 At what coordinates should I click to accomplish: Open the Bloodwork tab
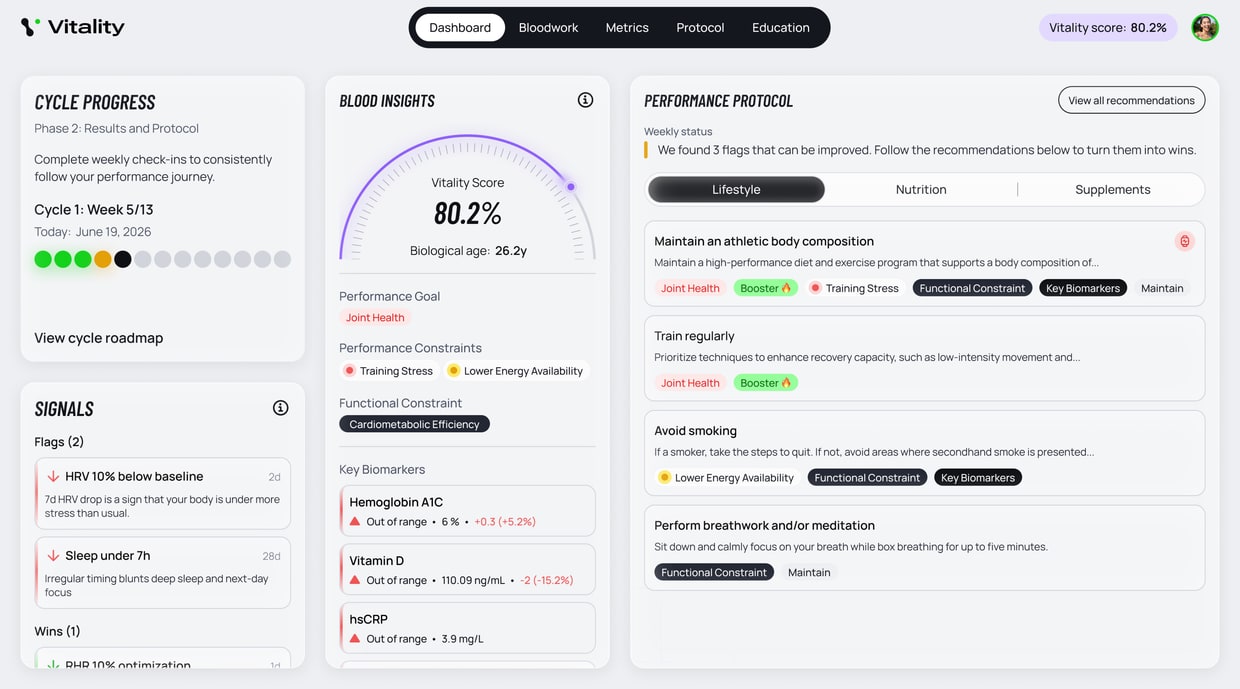pyautogui.click(x=548, y=27)
